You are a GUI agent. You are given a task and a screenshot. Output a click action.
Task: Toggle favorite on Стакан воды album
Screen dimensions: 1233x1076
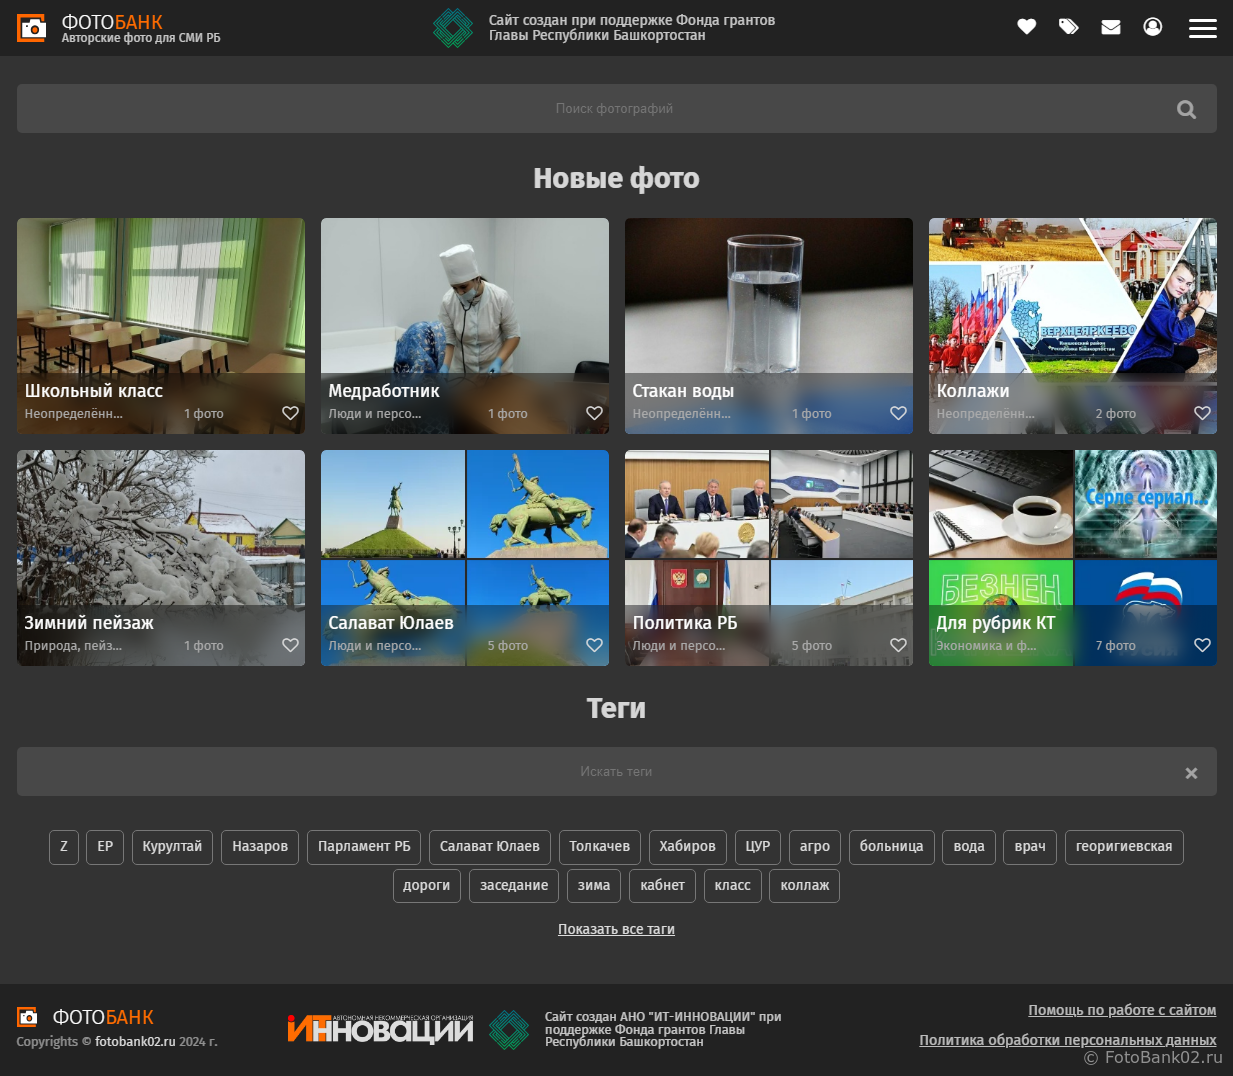pos(898,413)
